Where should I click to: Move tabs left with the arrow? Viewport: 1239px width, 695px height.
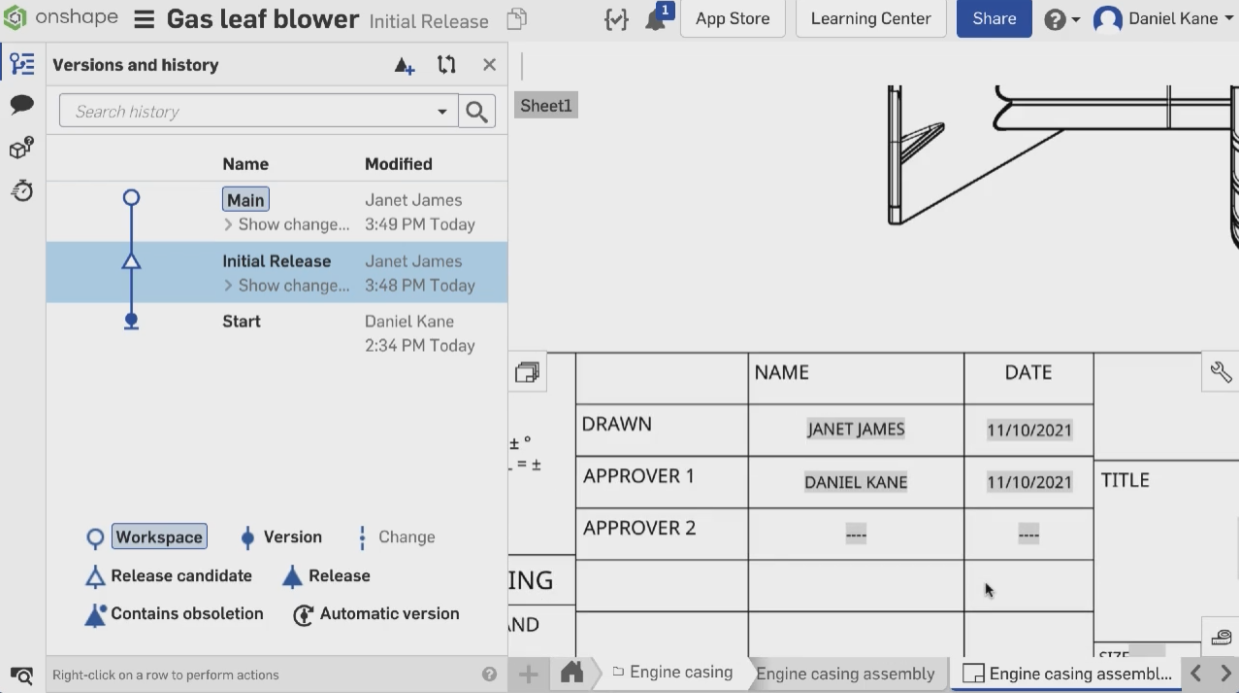pos(1195,674)
